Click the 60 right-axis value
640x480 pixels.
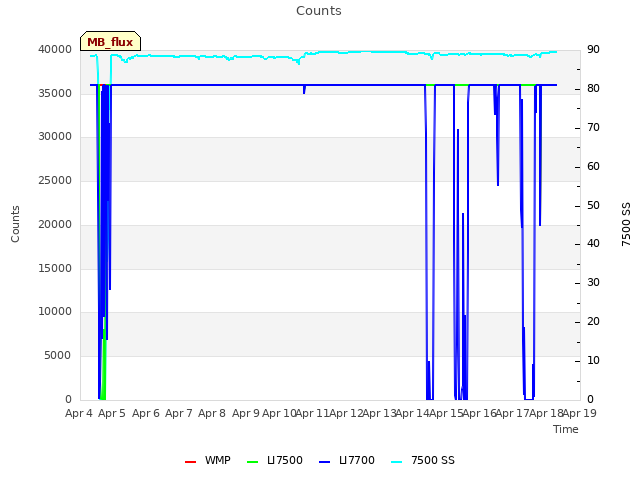(593, 167)
